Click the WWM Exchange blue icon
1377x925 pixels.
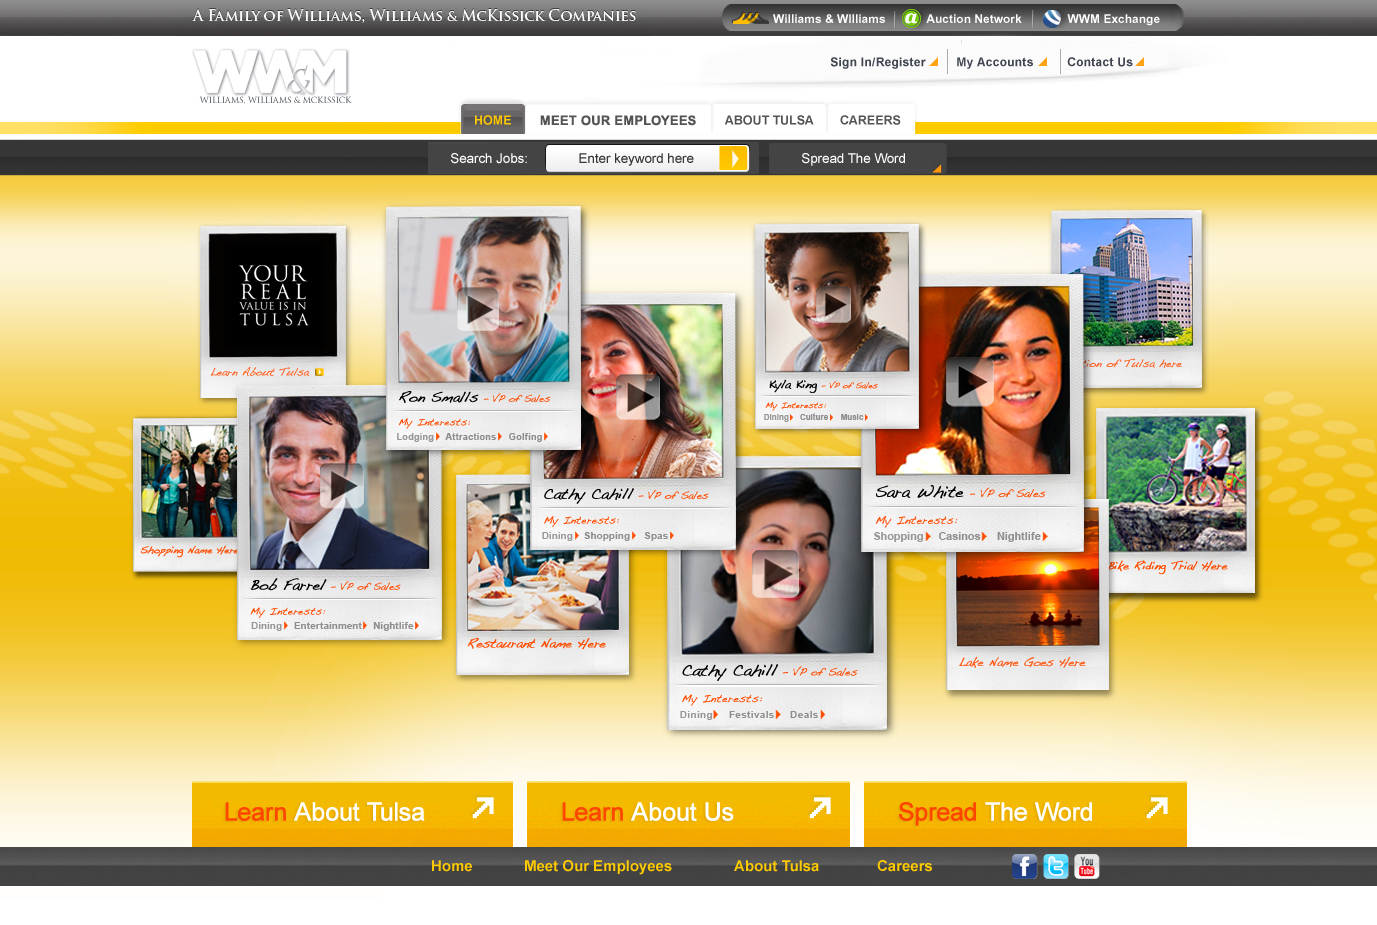(x=1052, y=18)
